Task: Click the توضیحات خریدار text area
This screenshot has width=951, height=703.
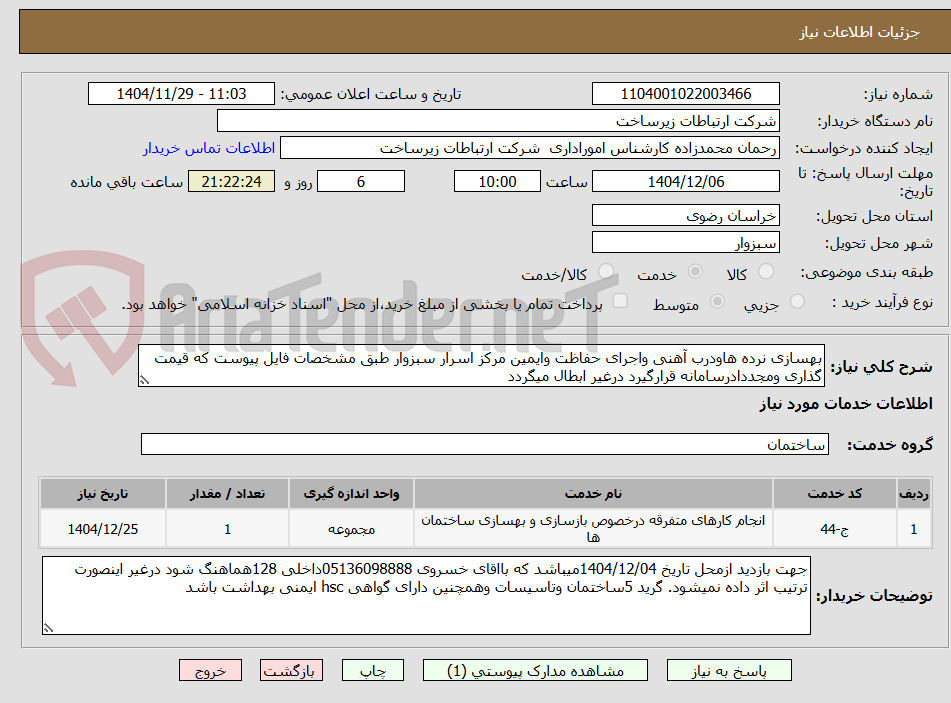Action: [x=426, y=595]
